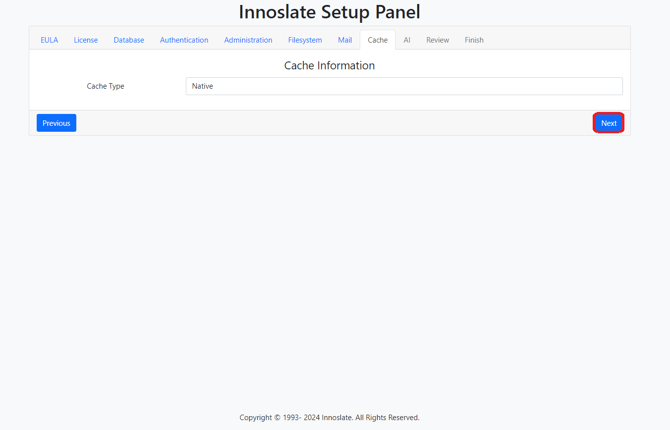Image resolution: width=670 pixels, height=430 pixels.
Task: Open the Cache Type dropdown showing Native
Action: click(404, 86)
